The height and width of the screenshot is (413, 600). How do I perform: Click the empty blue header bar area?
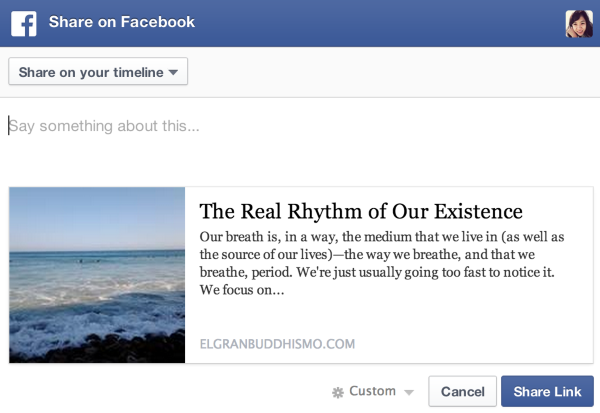coord(380,22)
